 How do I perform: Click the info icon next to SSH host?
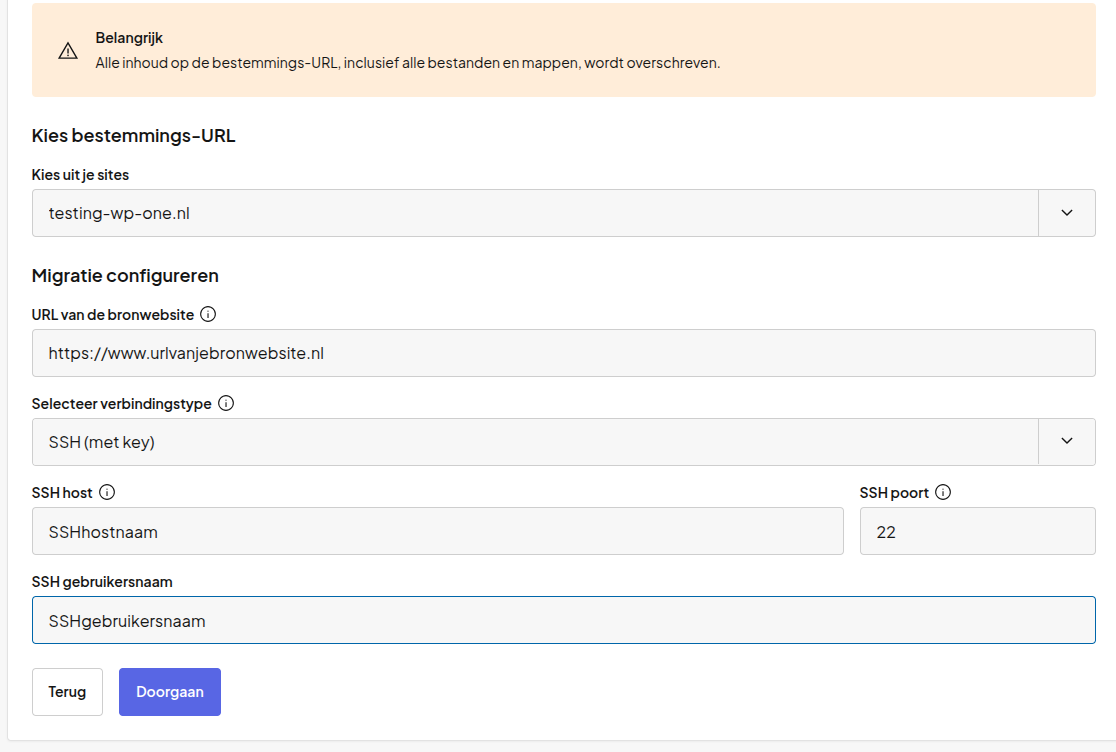[109, 492]
